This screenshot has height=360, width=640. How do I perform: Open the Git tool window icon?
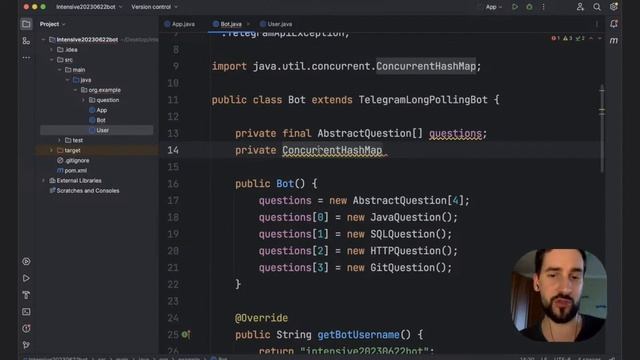point(26,345)
